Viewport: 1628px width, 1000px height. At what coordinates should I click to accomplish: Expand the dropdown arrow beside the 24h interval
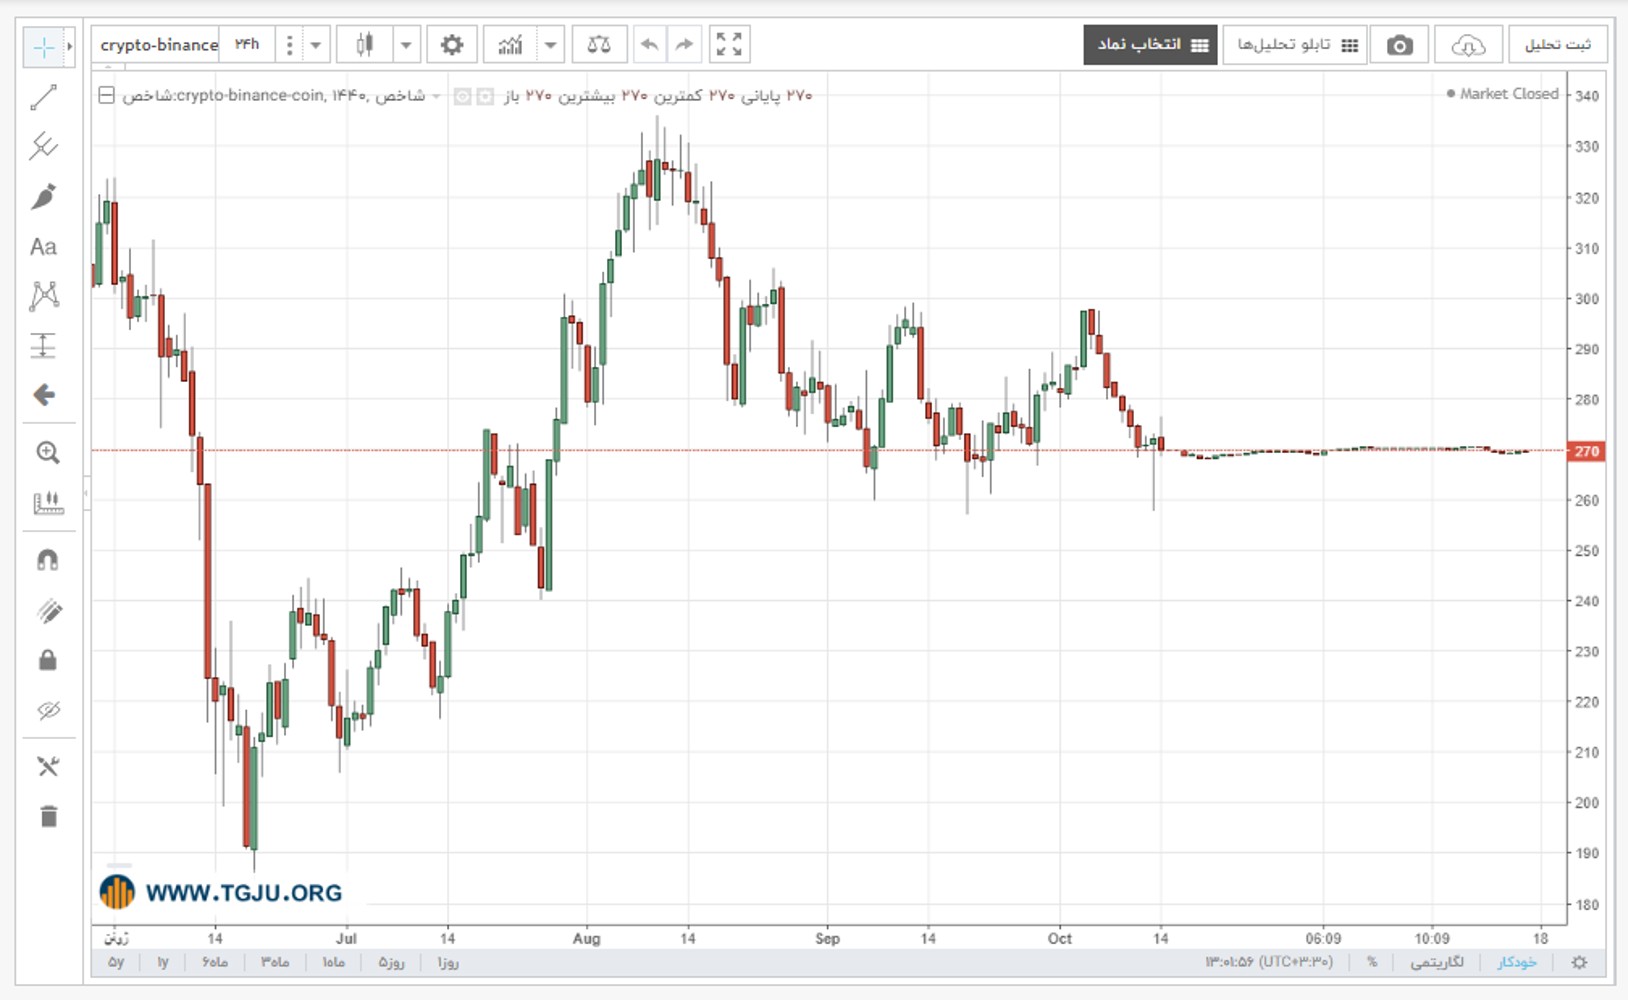click(316, 44)
